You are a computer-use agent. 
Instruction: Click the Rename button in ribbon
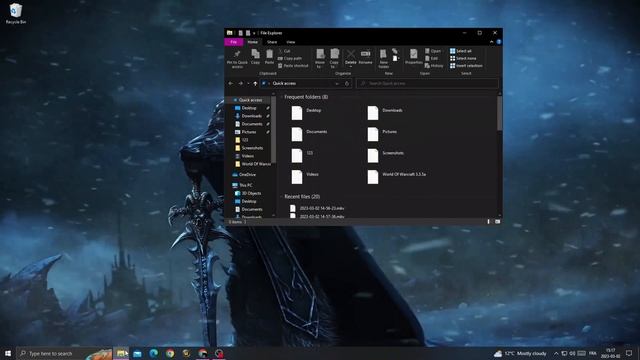[x=365, y=57]
